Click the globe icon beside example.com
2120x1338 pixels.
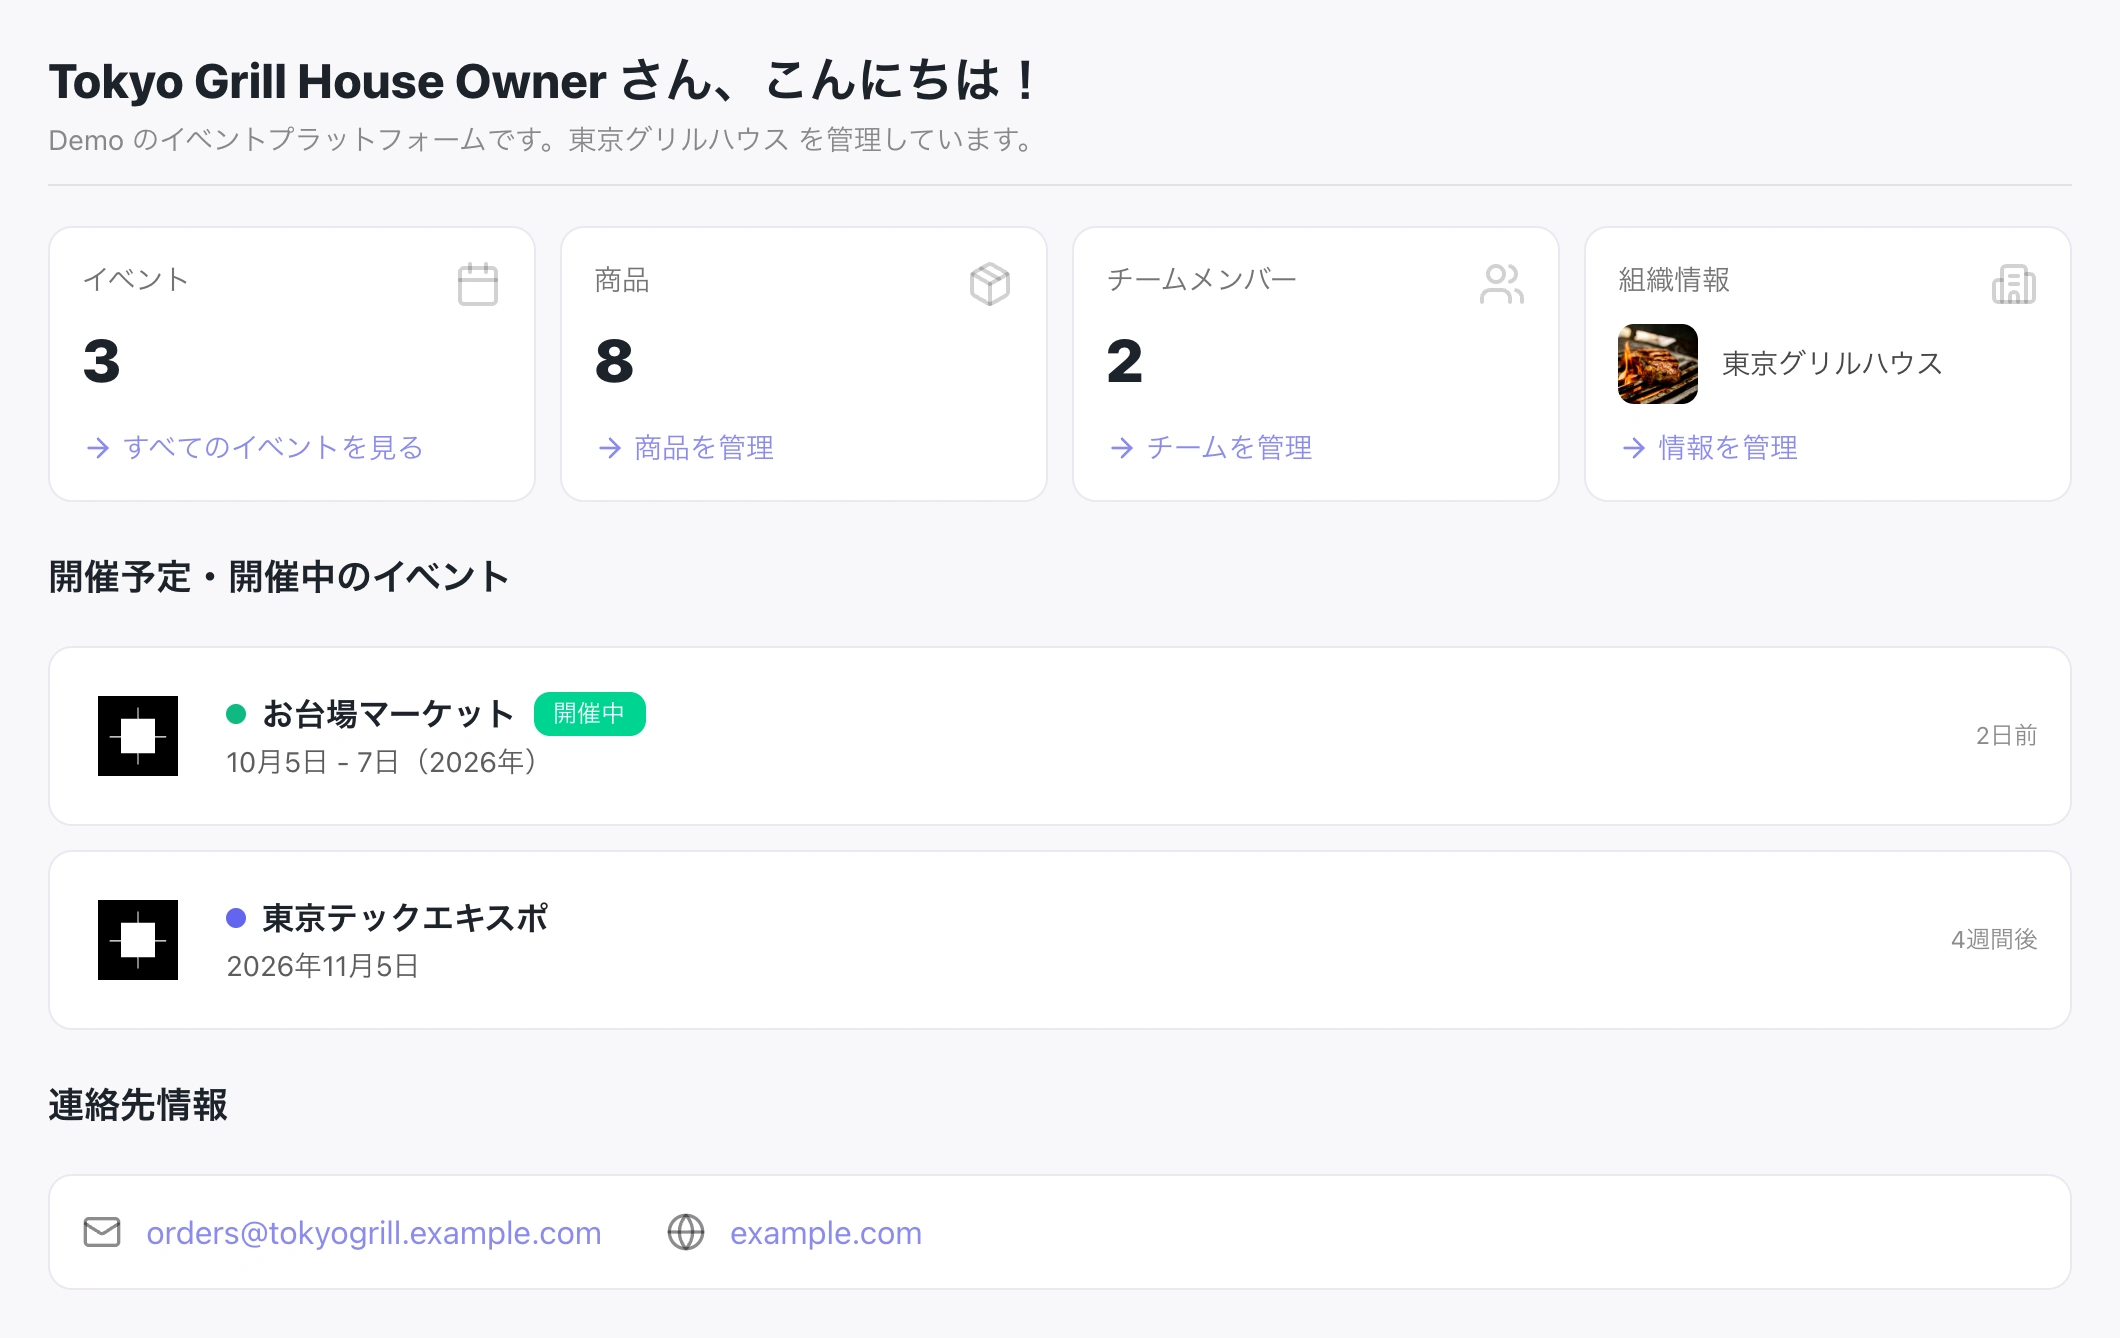point(686,1232)
